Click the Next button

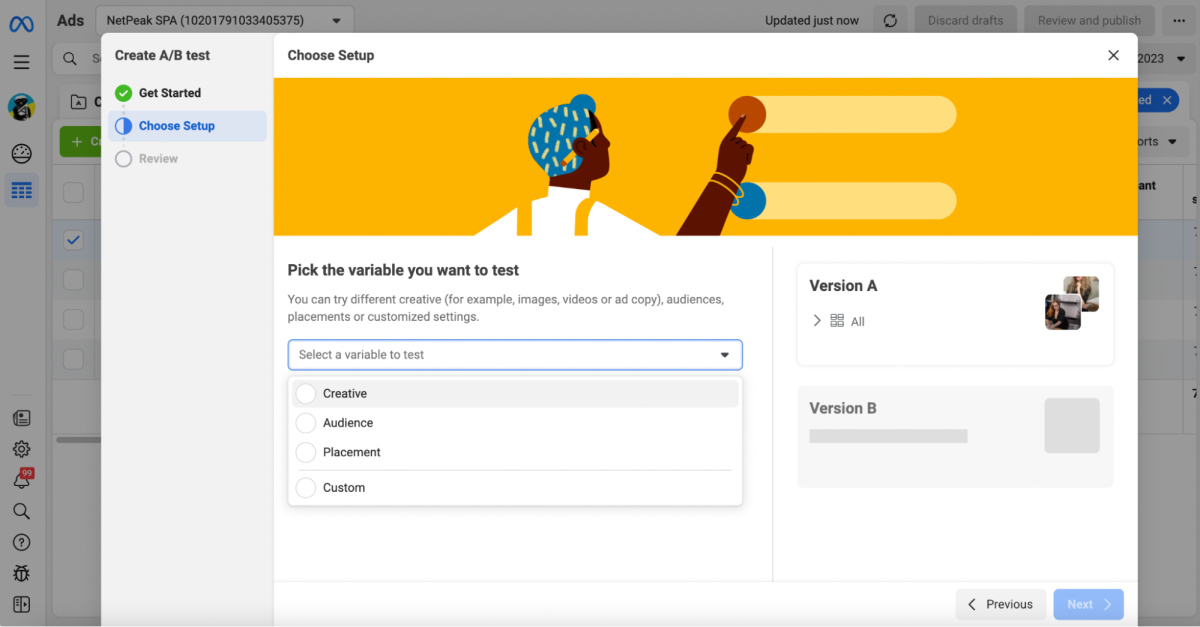coord(1088,604)
